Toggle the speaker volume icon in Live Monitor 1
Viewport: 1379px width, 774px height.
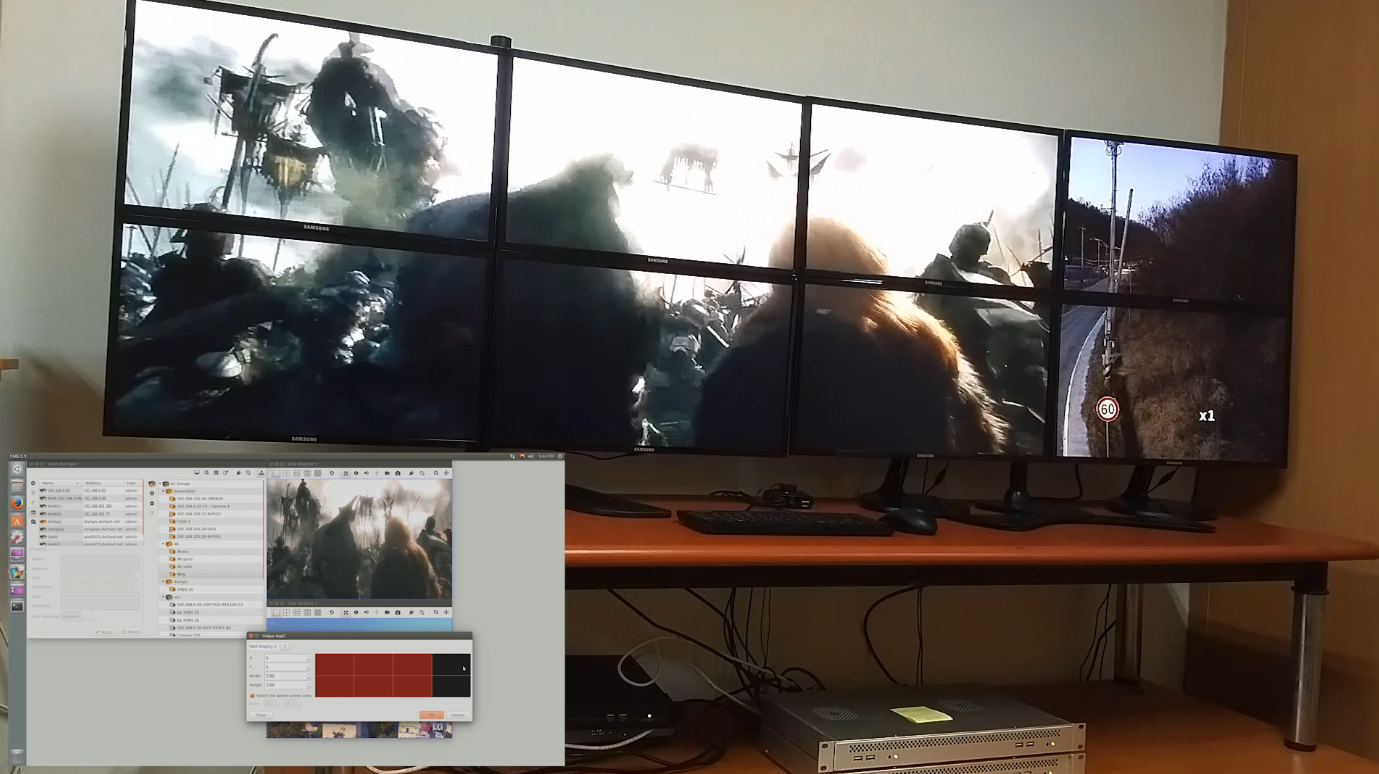366,473
